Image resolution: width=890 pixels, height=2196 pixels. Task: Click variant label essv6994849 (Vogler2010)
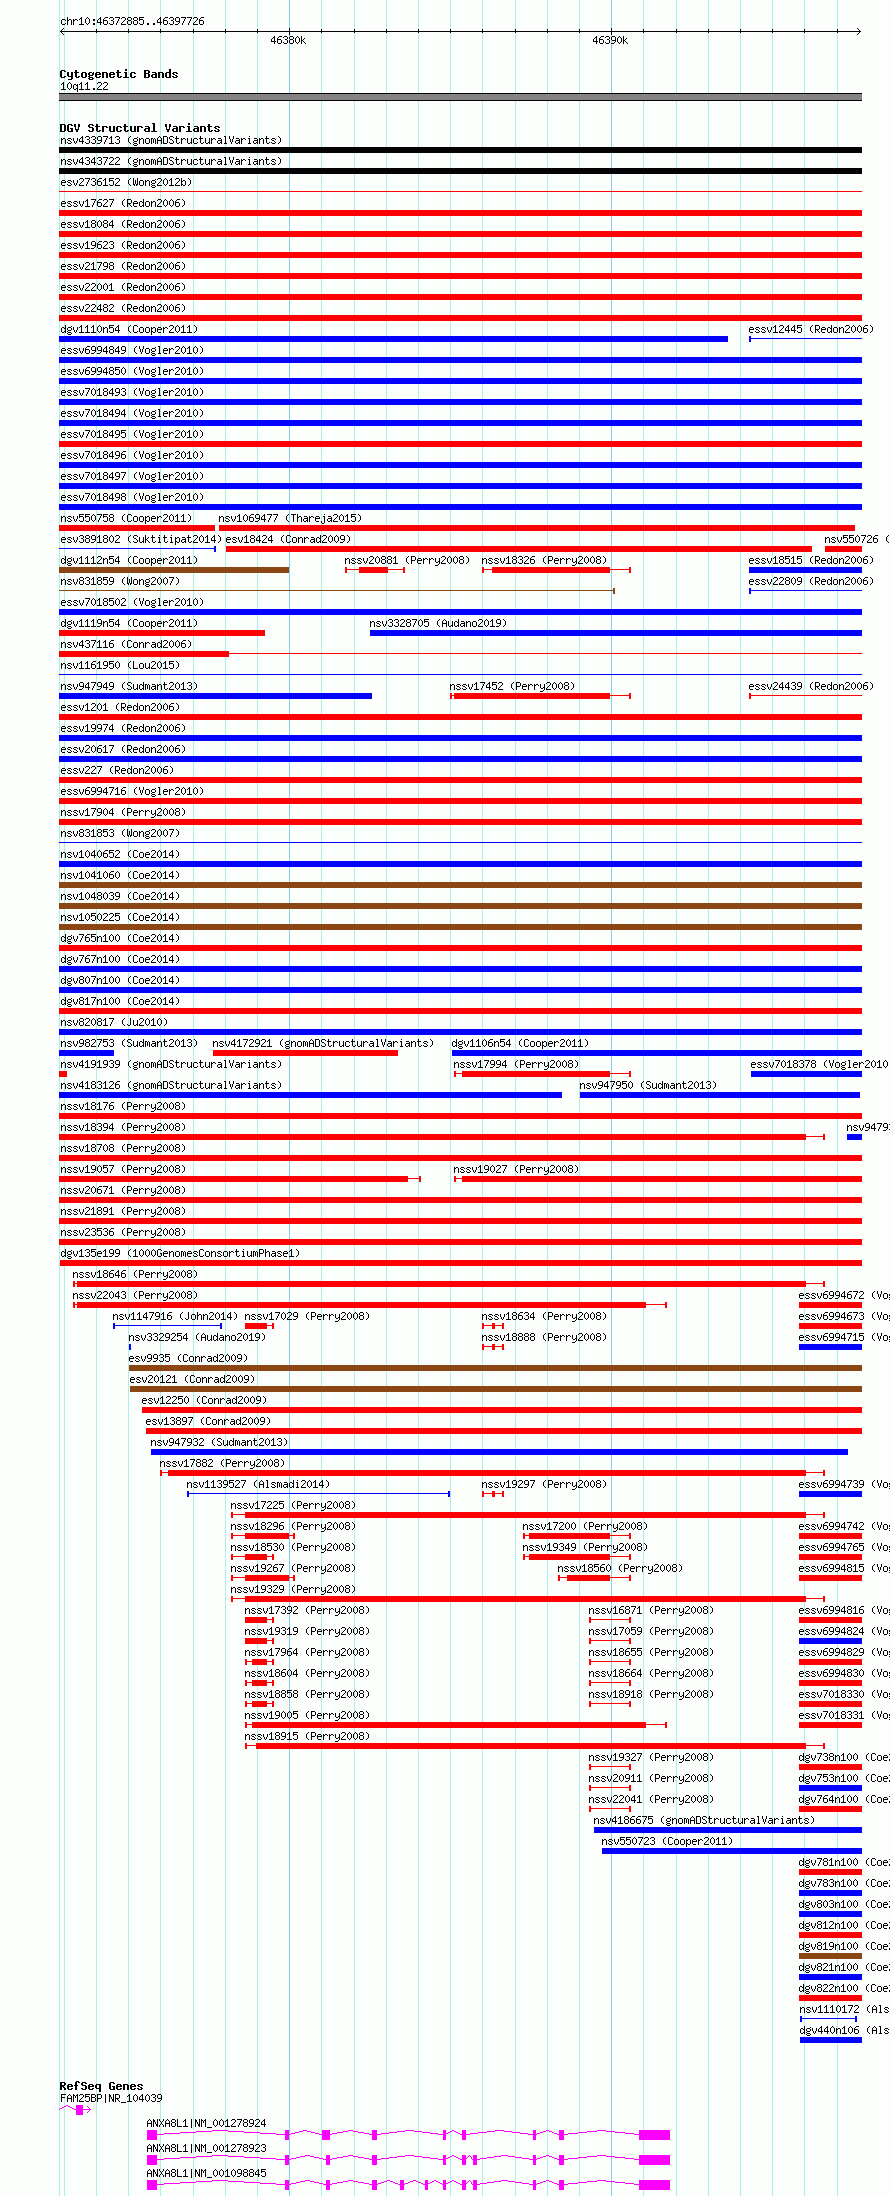point(132,350)
